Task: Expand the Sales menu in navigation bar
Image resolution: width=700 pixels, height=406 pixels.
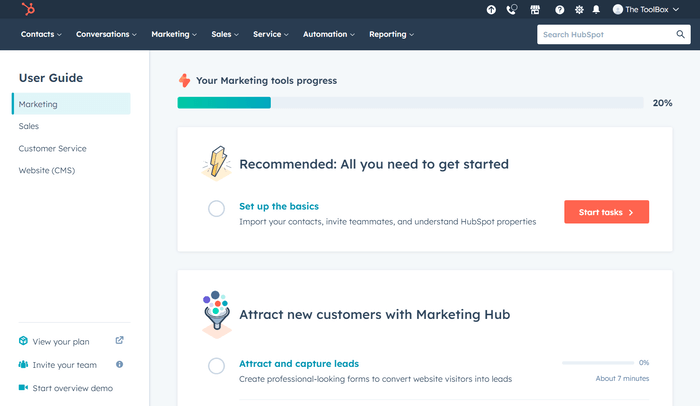Action: point(225,34)
